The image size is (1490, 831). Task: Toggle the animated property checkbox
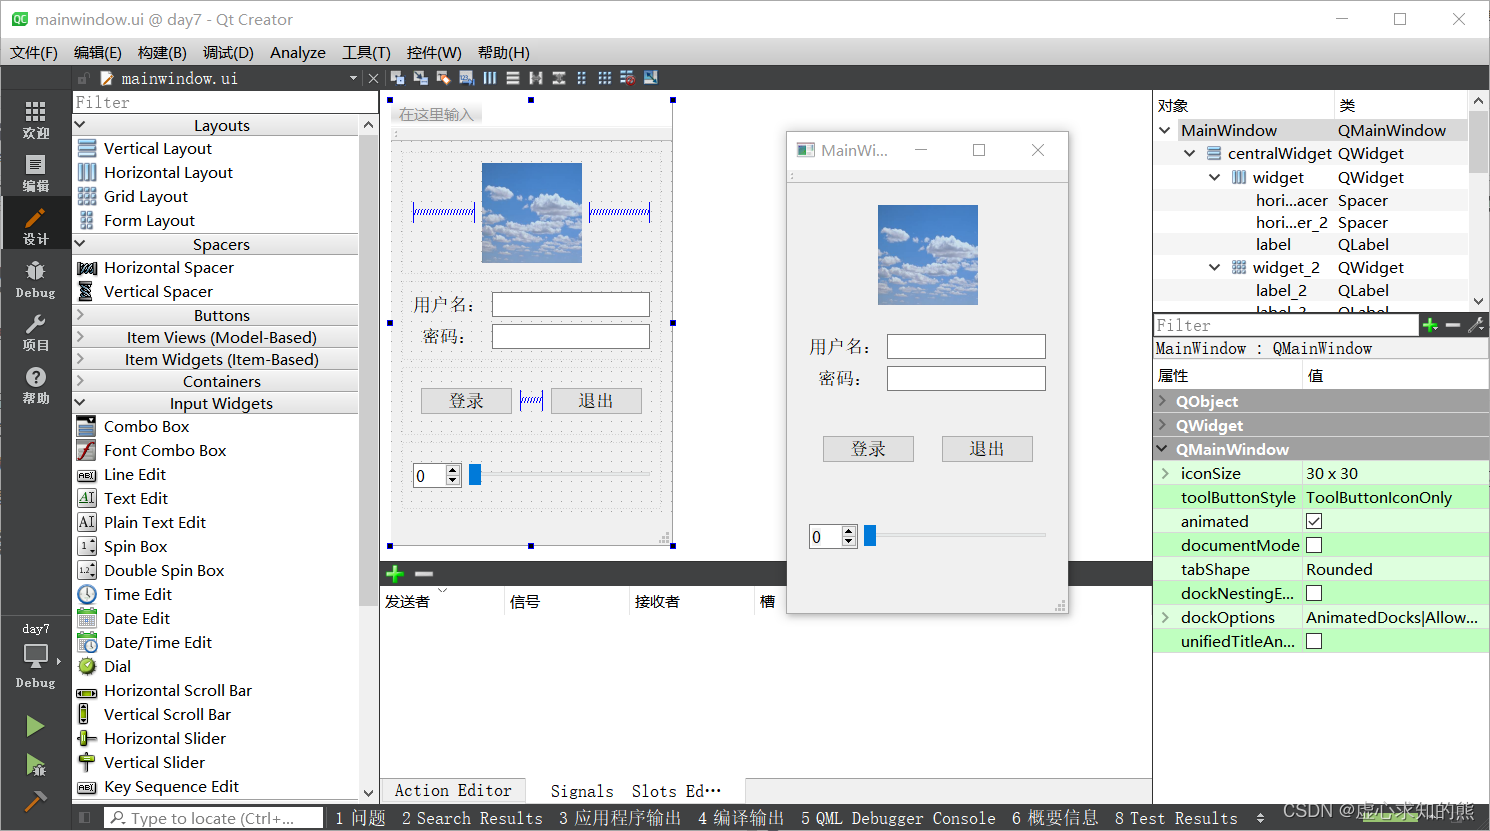1314,521
